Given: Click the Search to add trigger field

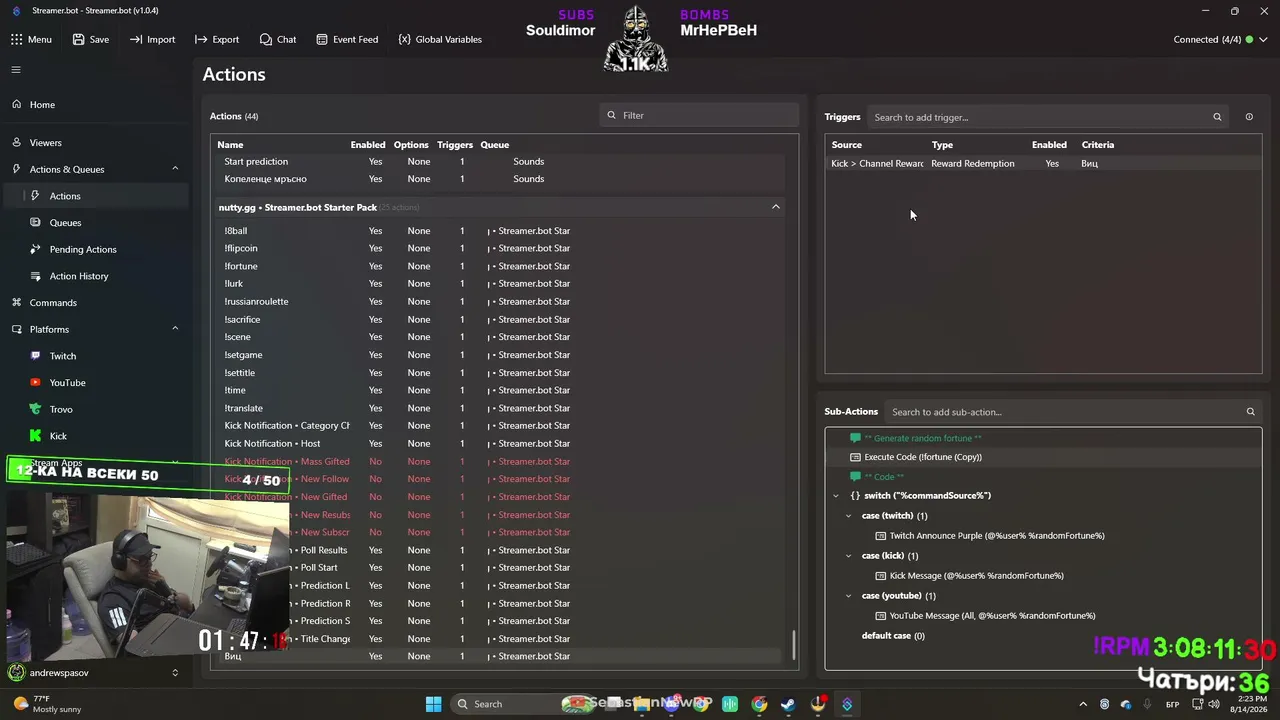Looking at the screenshot, I should [x=1048, y=117].
